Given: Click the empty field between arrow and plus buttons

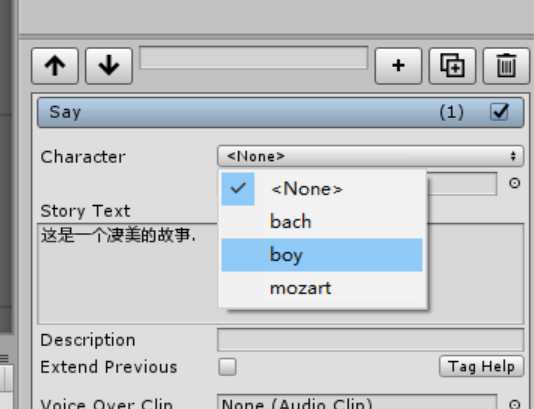Looking at the screenshot, I should pyautogui.click(x=254, y=58).
